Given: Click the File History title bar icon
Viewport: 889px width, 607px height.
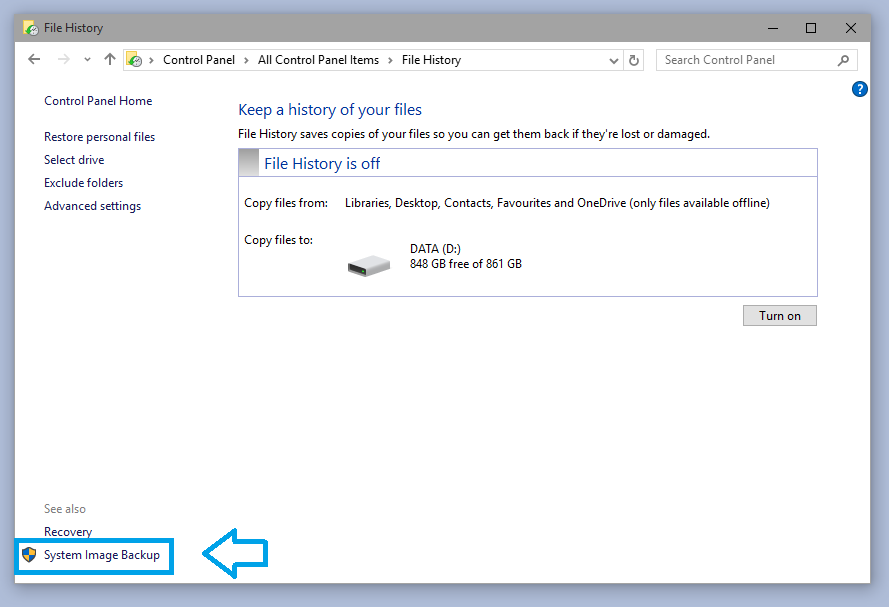Looking at the screenshot, I should pos(31,28).
